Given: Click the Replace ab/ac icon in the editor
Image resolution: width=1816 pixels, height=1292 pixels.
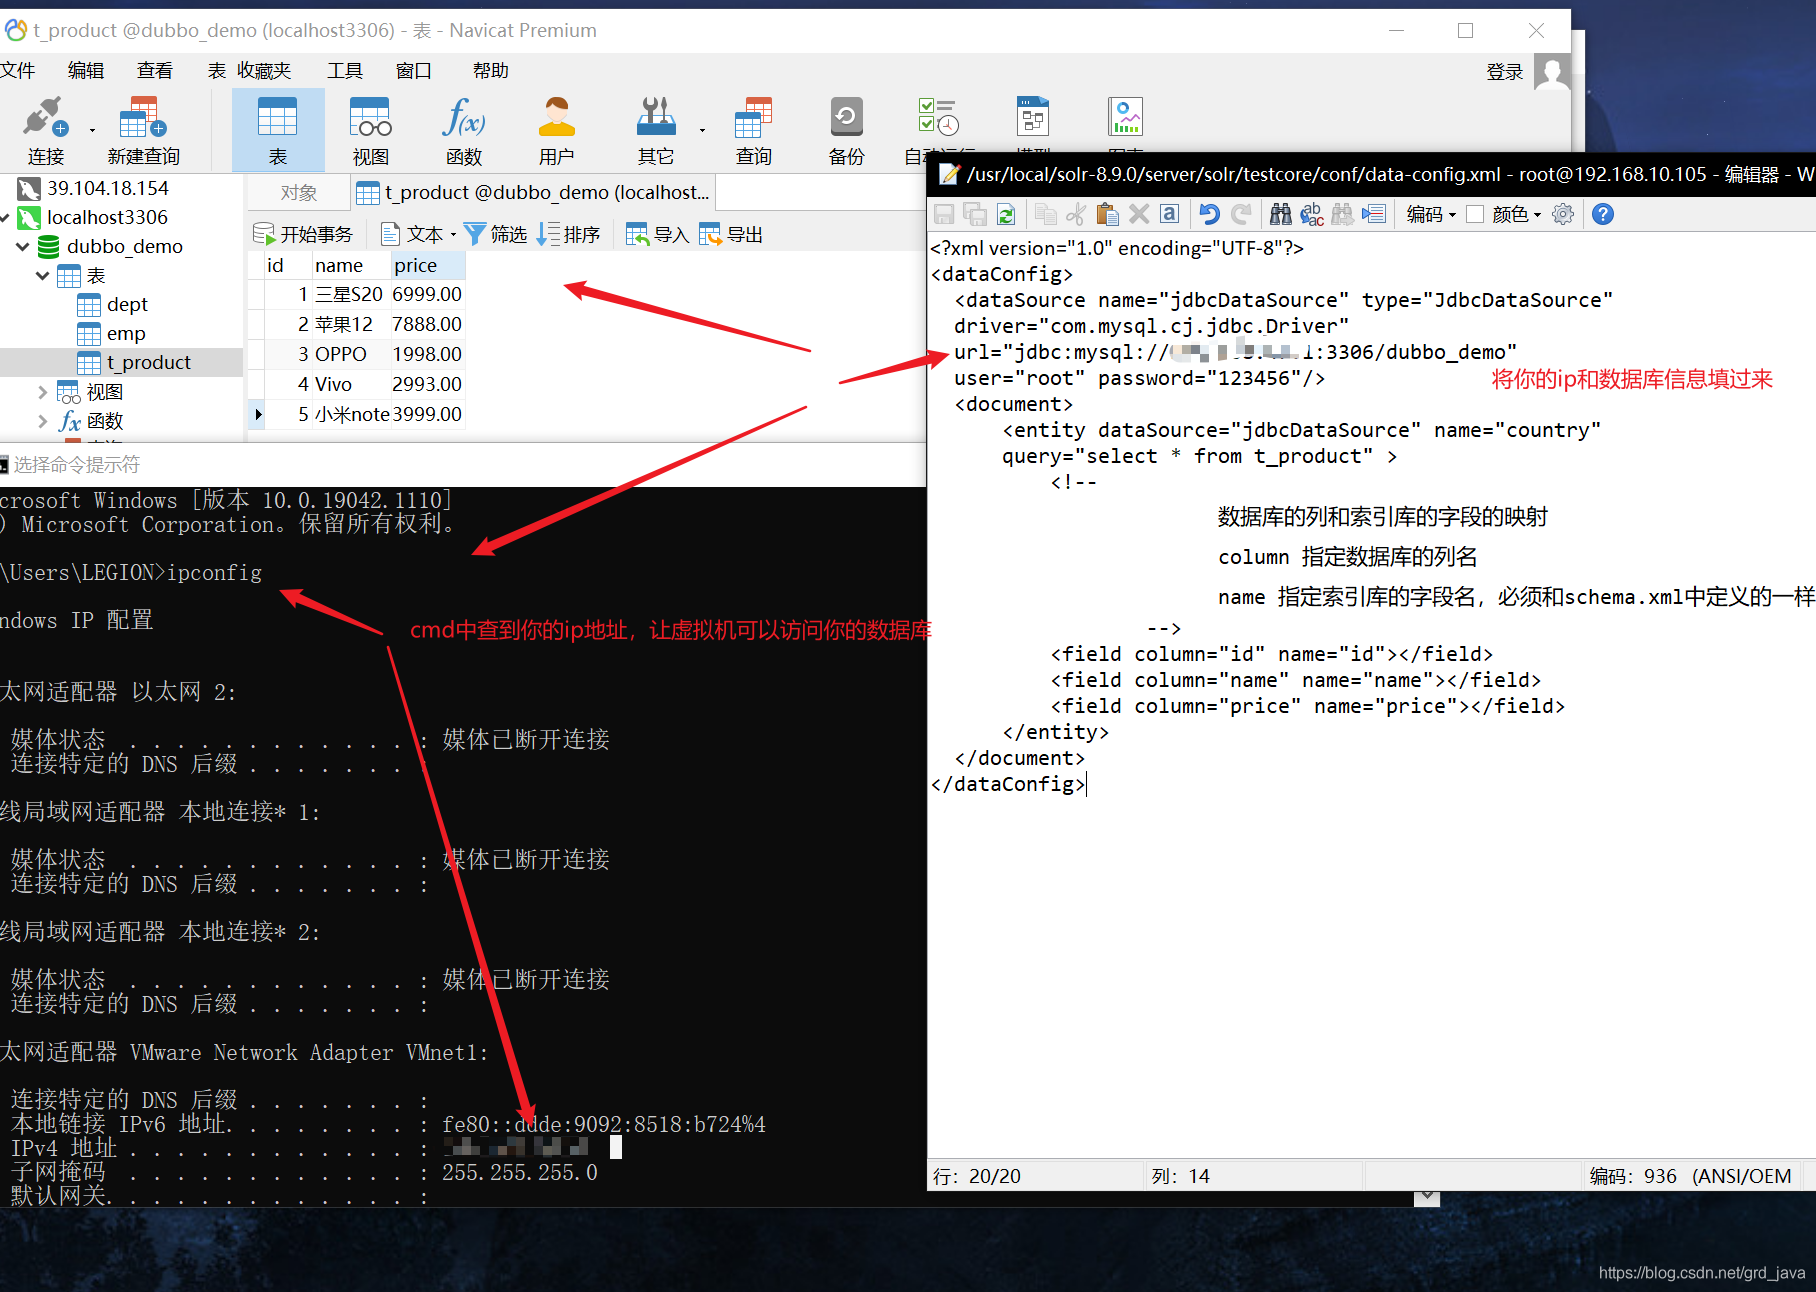Looking at the screenshot, I should tap(1312, 214).
